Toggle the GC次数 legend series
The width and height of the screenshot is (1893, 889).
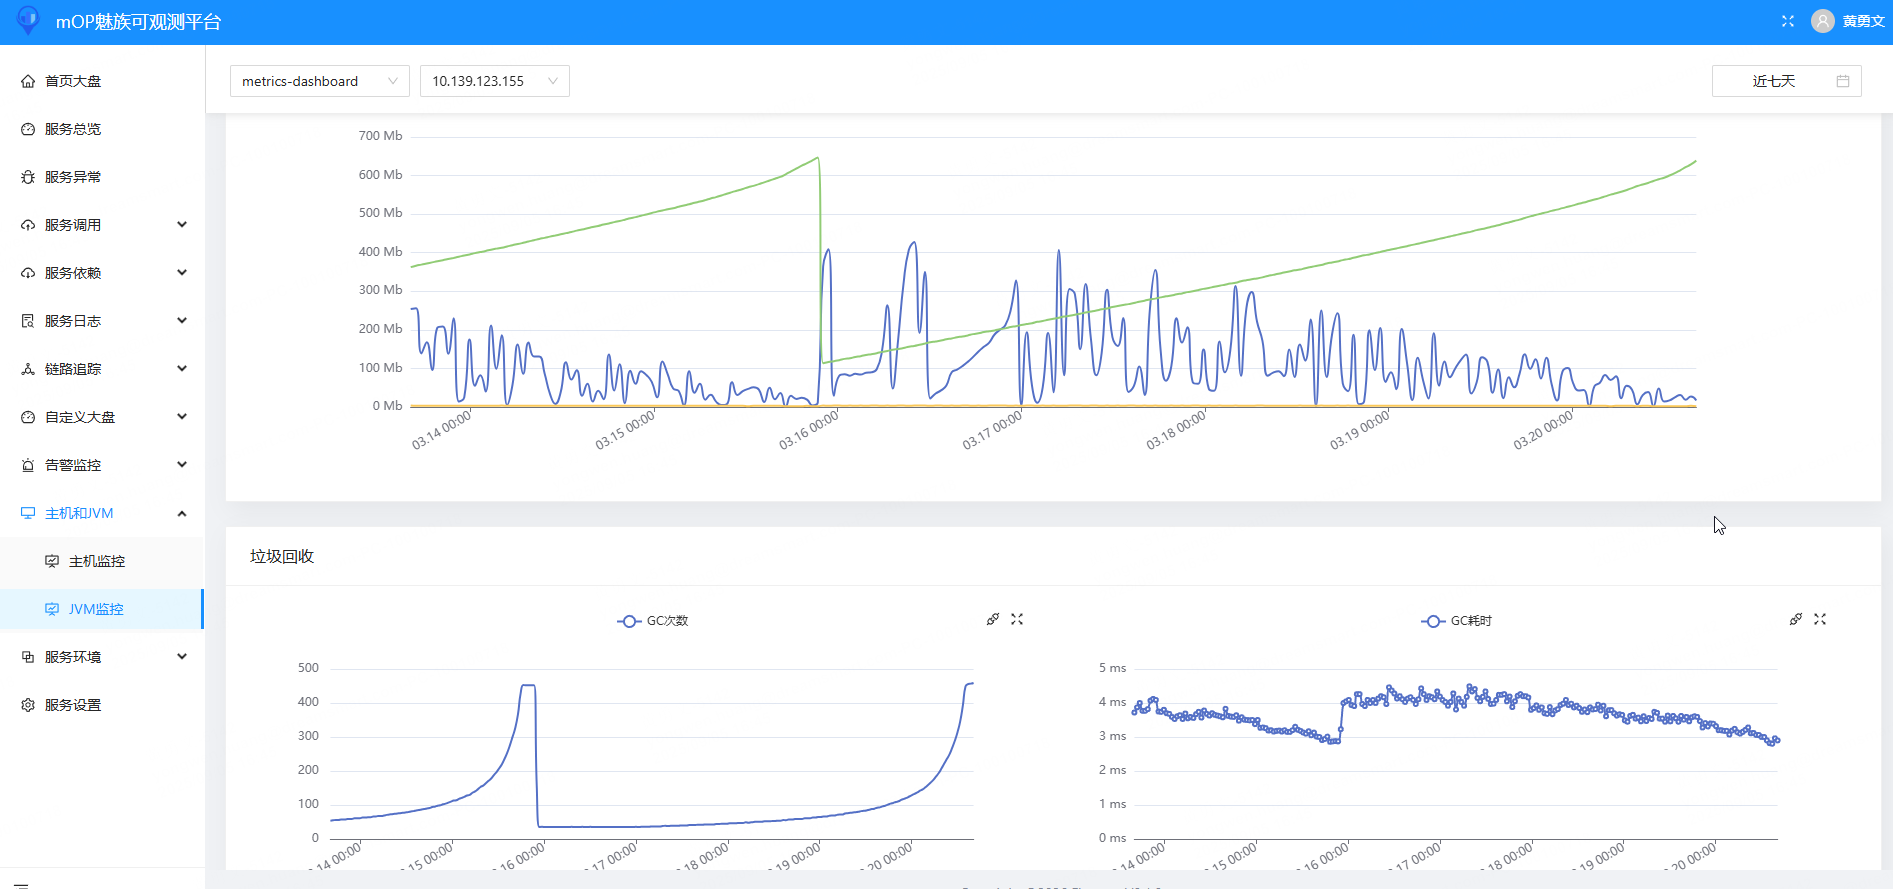(x=653, y=621)
